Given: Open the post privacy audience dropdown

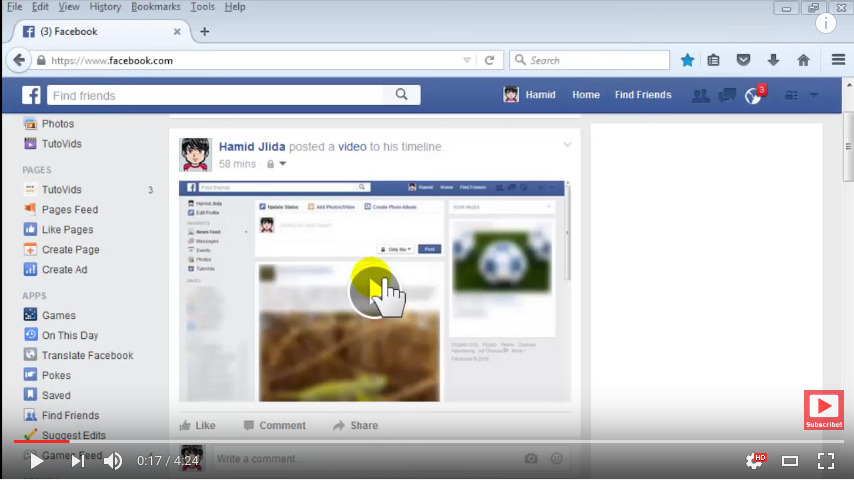Looking at the screenshot, I should click(x=276, y=164).
